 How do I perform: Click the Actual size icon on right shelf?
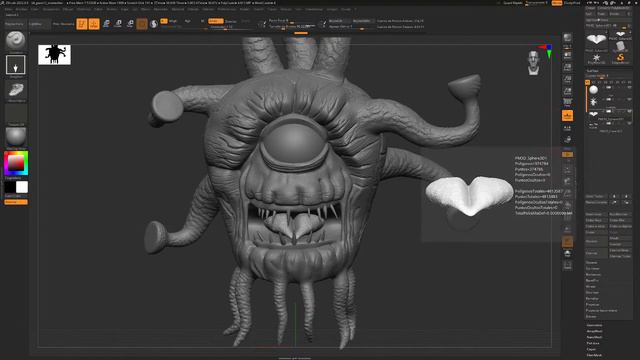(x=567, y=79)
